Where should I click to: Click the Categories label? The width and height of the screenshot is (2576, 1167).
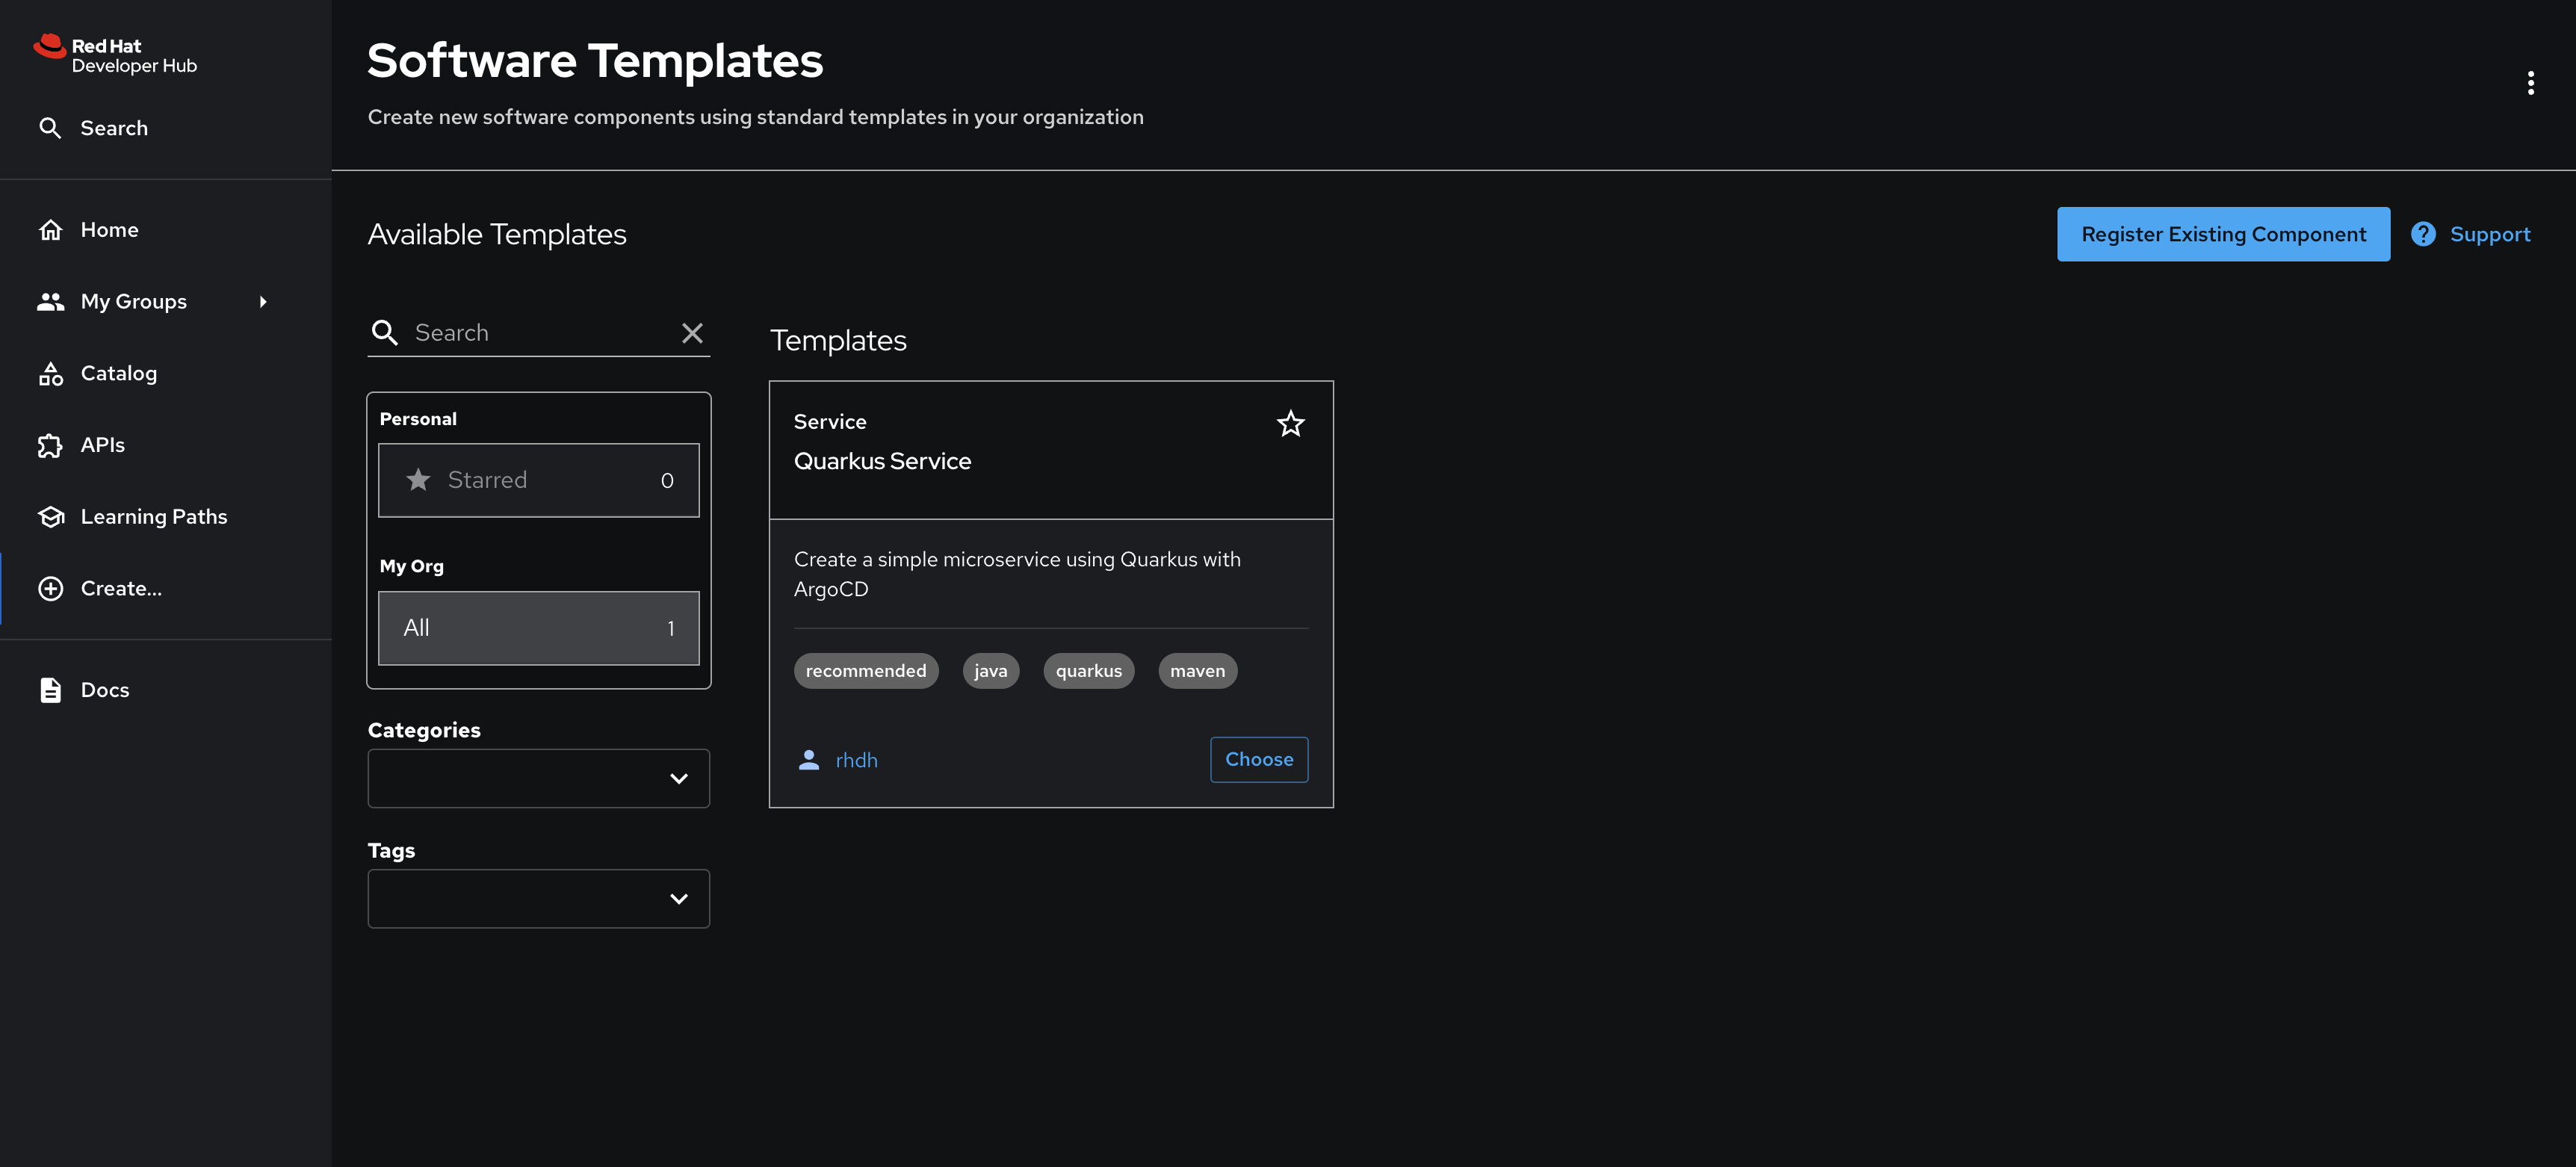[424, 730]
